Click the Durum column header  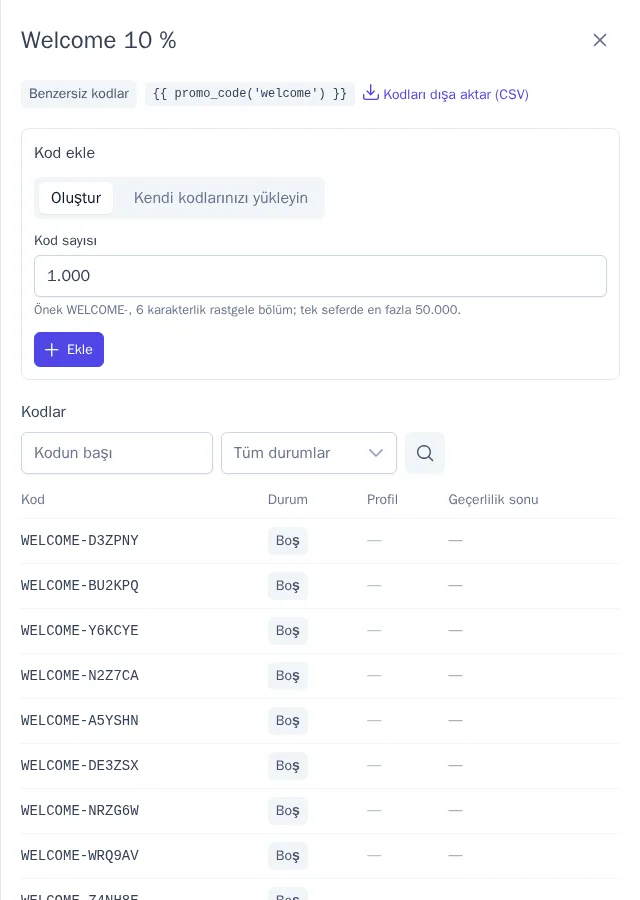pos(288,499)
